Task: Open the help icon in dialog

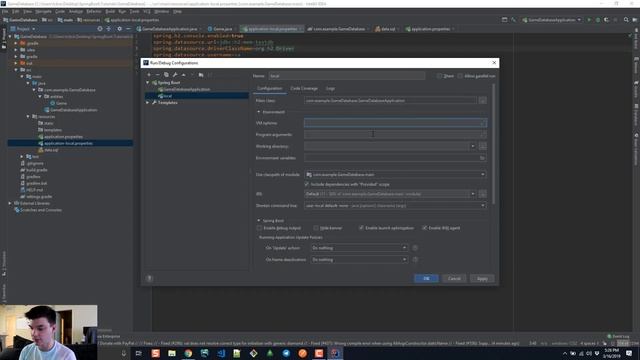Action: tap(149, 278)
